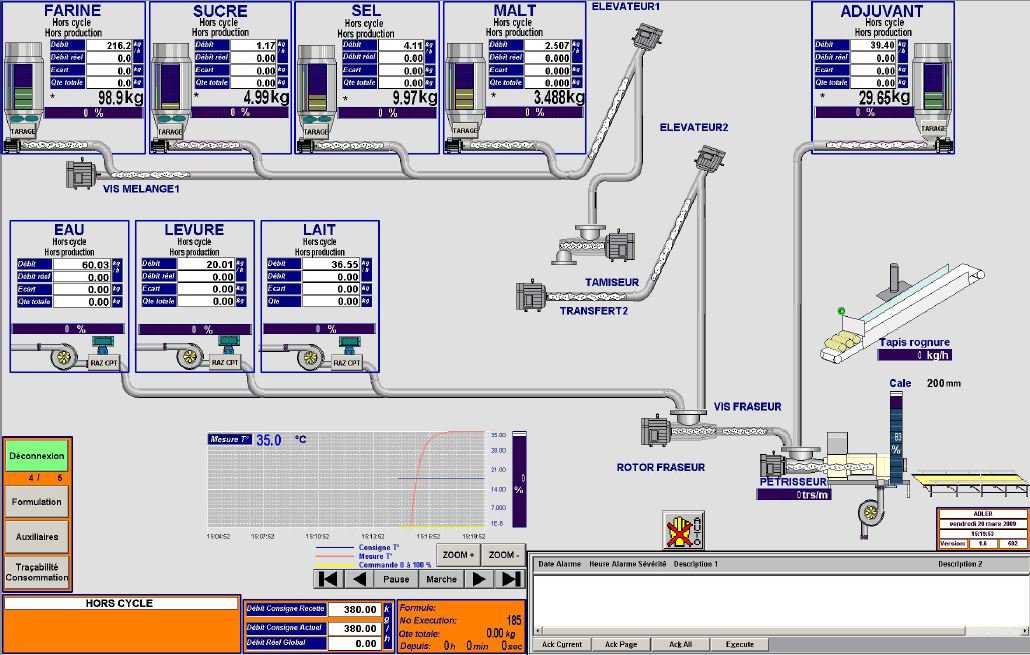Jump to the trend end
Screen dimensions: 1030x655
click(510, 579)
